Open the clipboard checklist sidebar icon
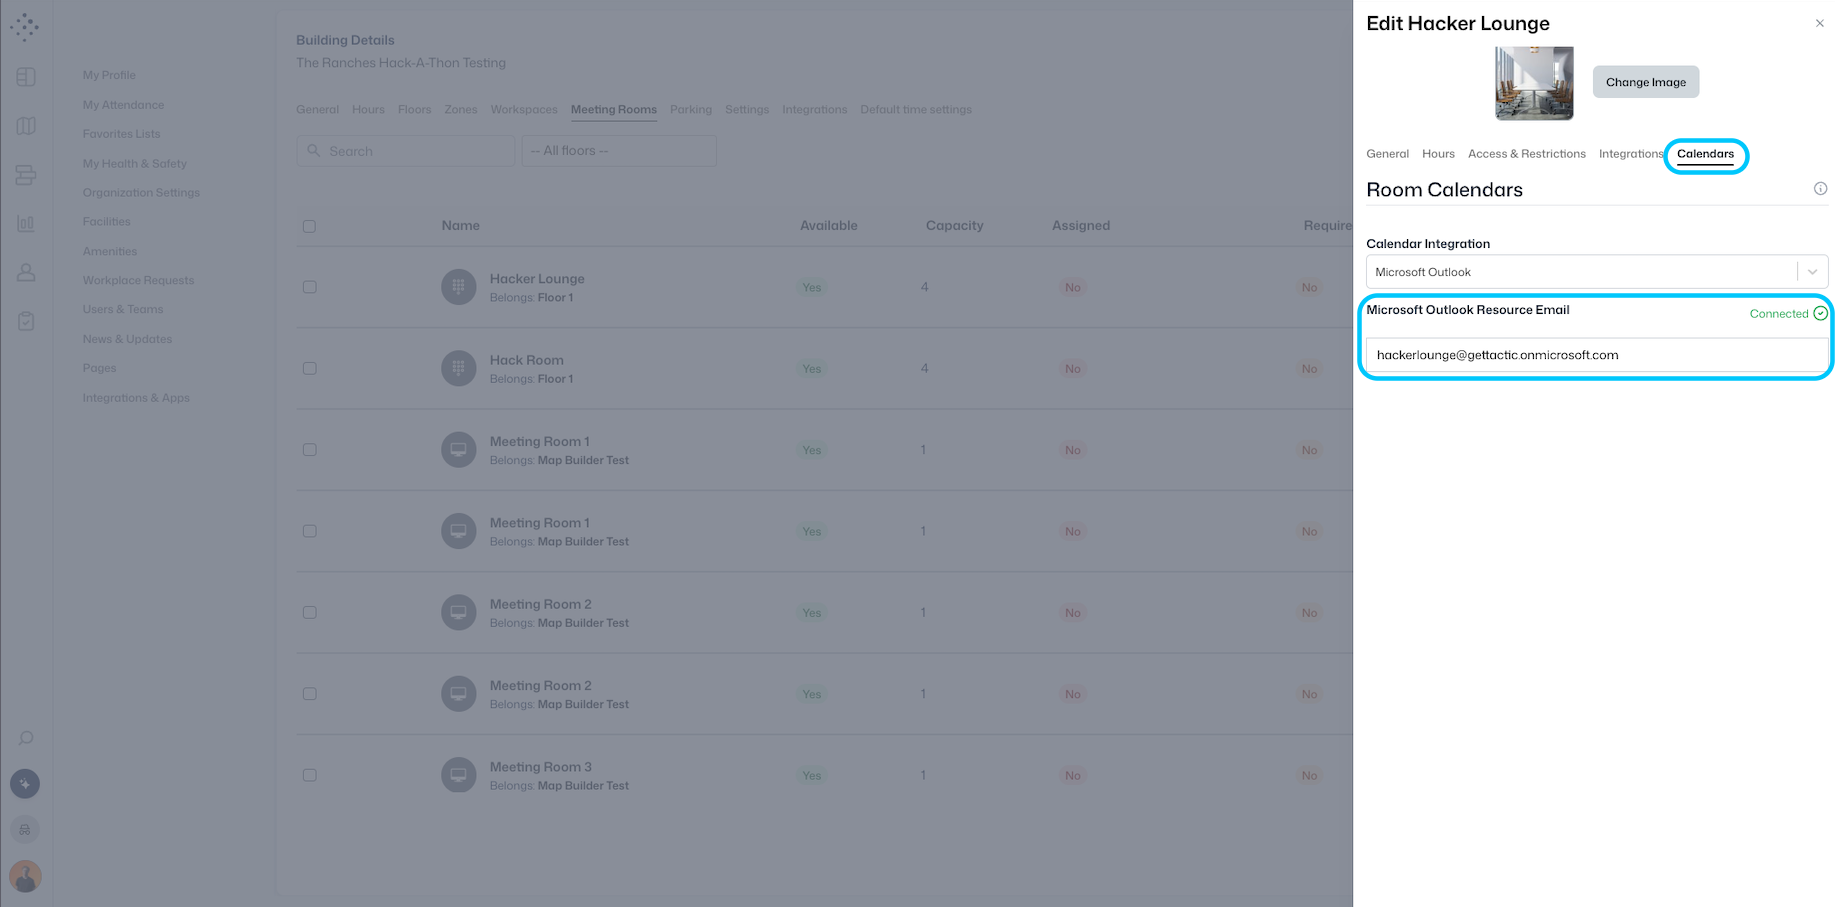Image resolution: width=1835 pixels, height=907 pixels. click(26, 321)
